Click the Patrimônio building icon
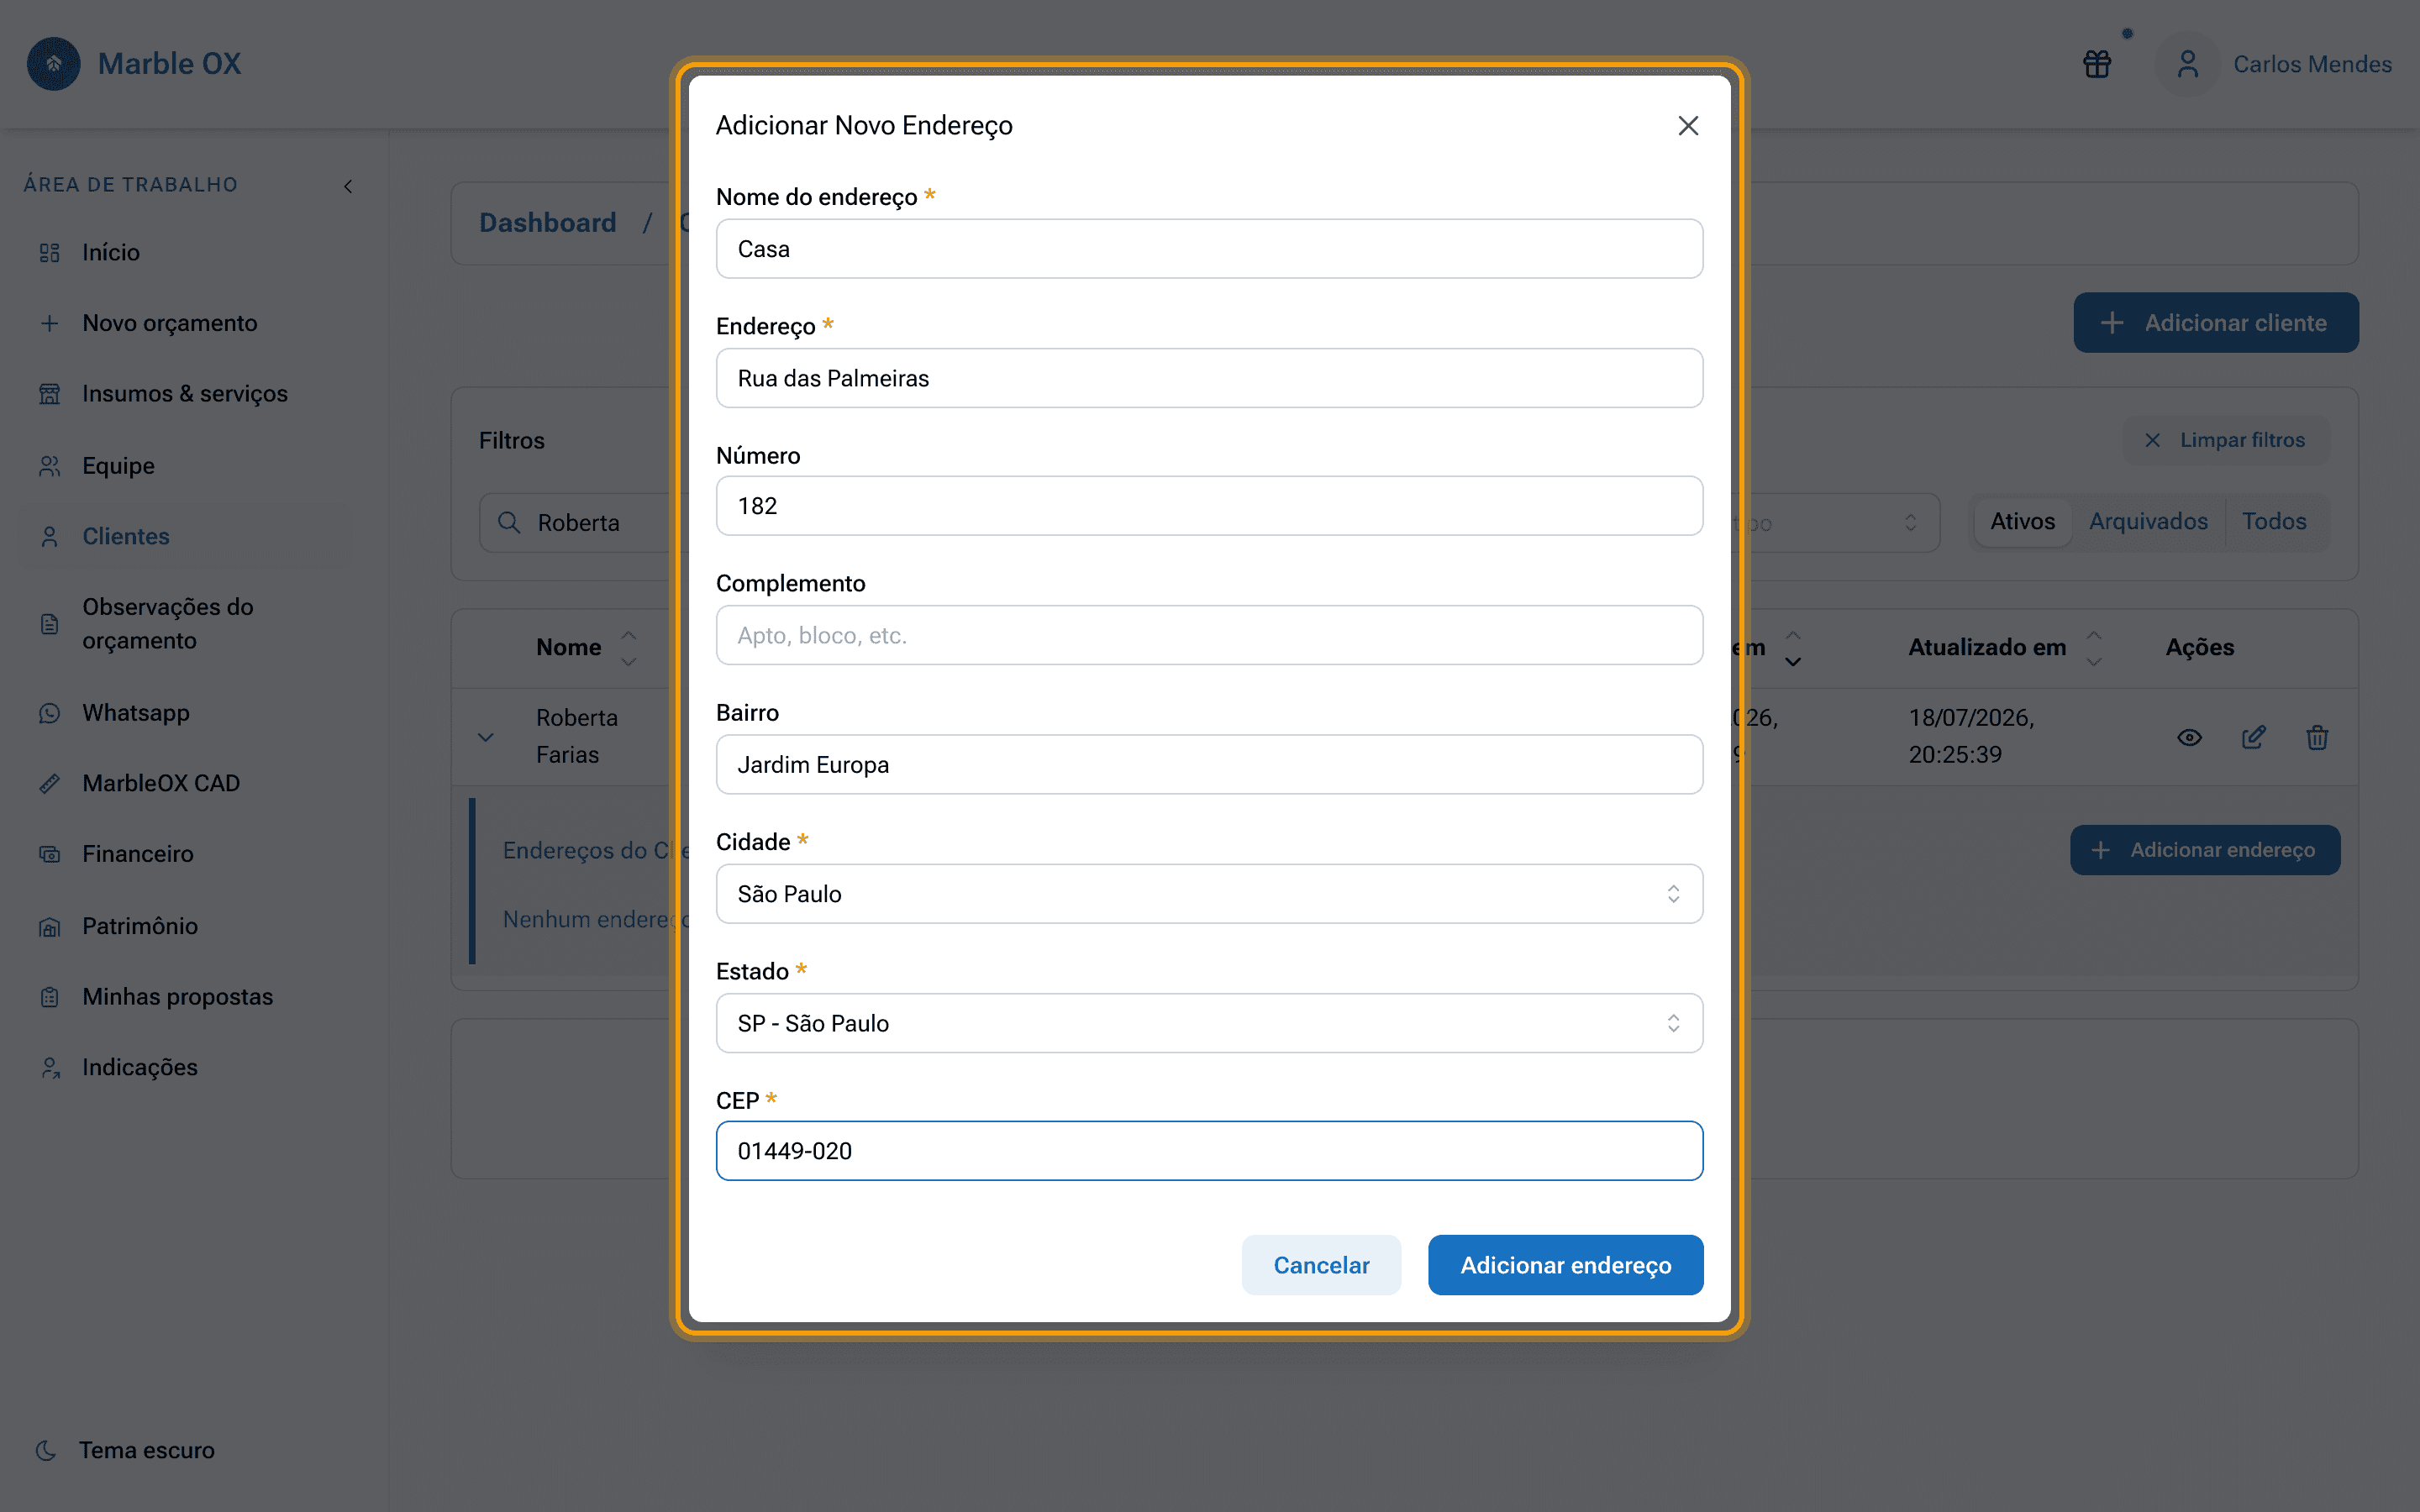Screen dimensions: 2420x1512 pyautogui.click(x=49, y=927)
